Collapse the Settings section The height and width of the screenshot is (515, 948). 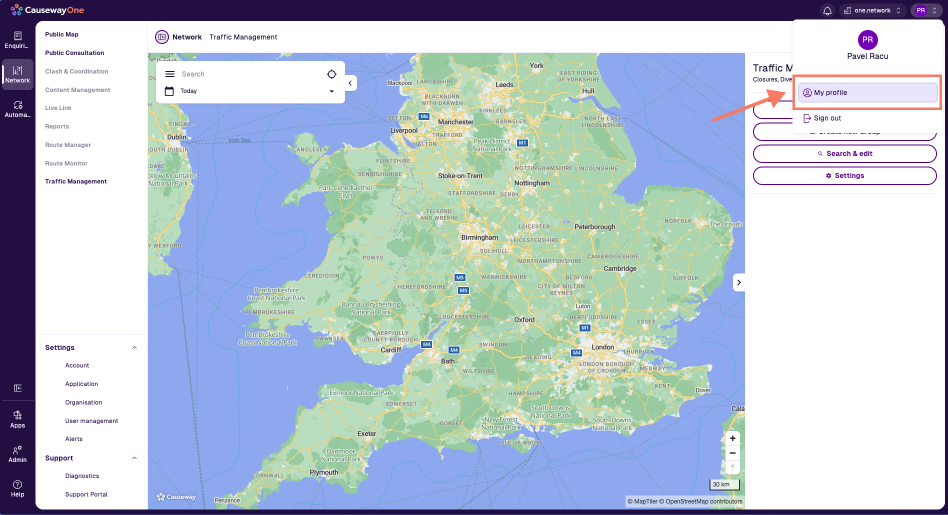point(135,347)
